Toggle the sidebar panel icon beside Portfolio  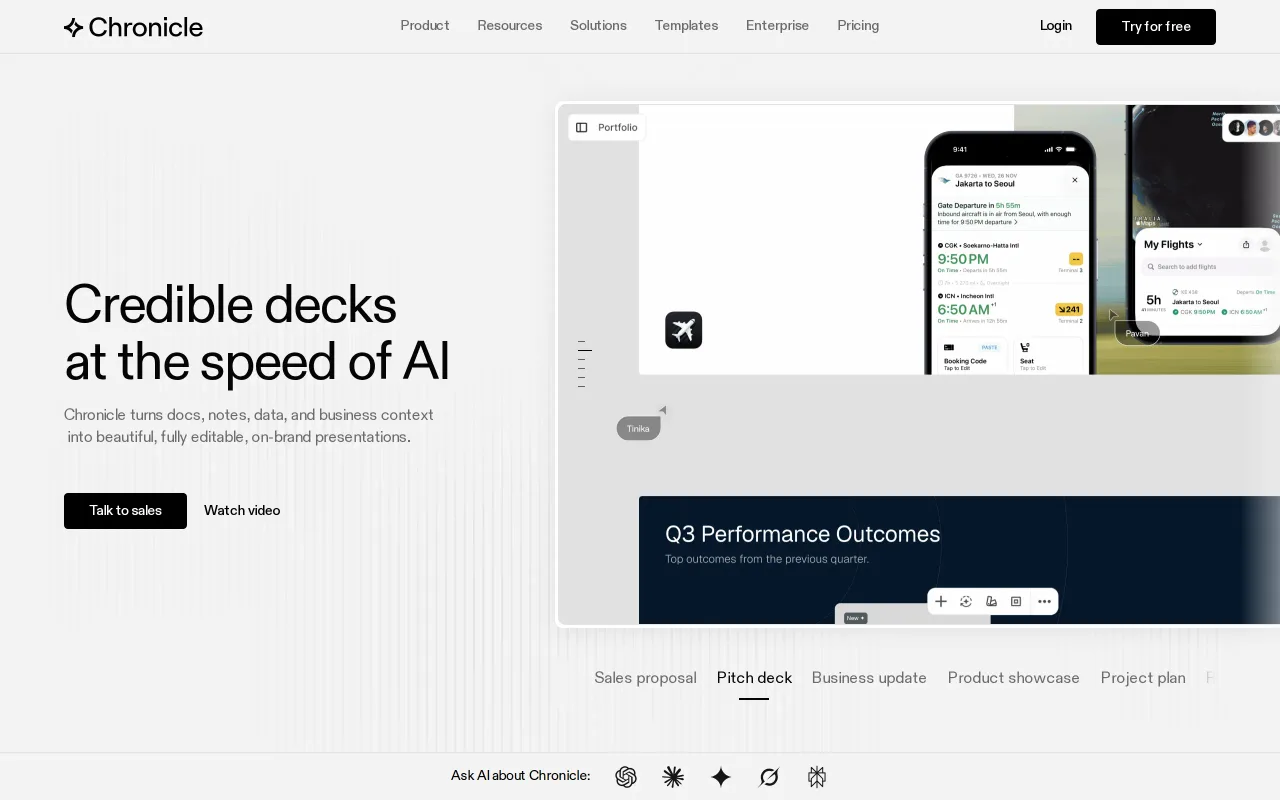(x=582, y=127)
